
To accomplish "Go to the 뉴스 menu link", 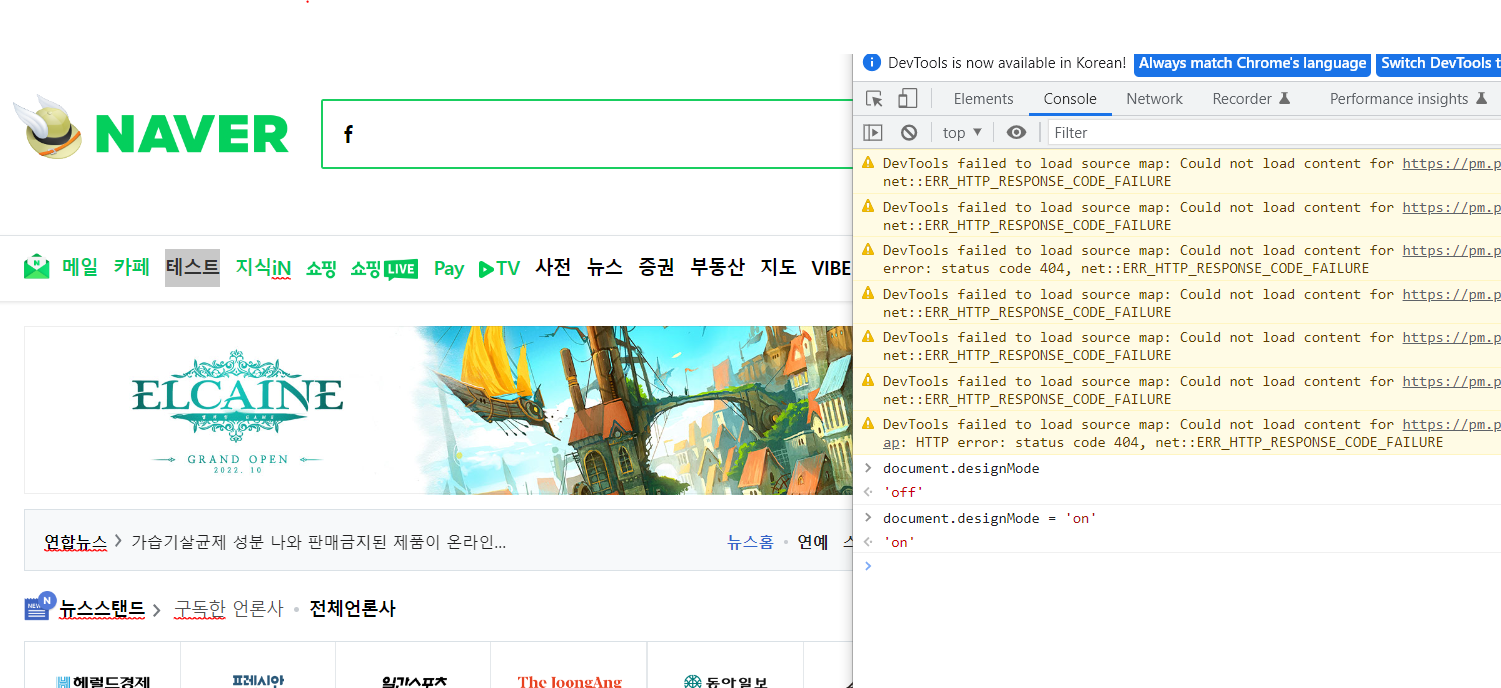I will tap(605, 267).
